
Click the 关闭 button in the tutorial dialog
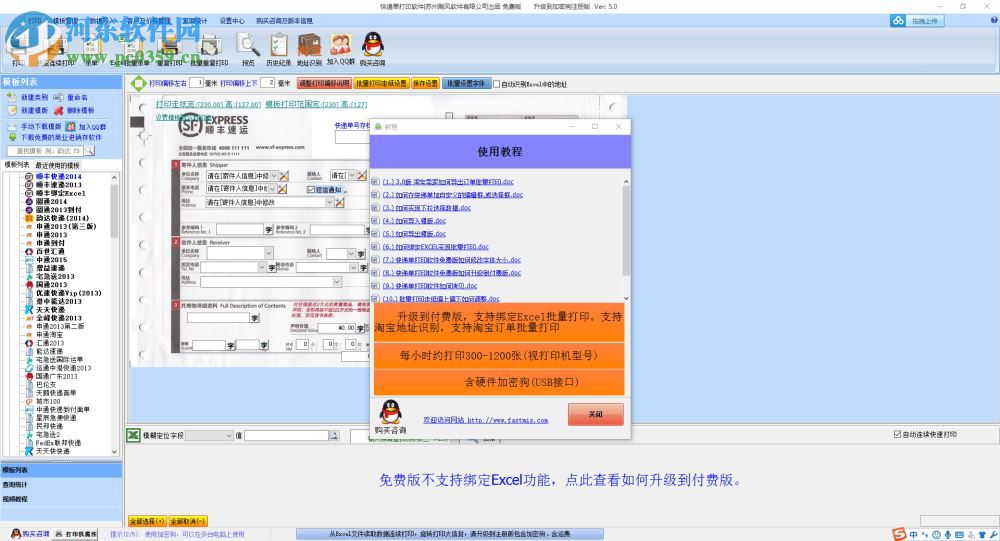(596, 414)
